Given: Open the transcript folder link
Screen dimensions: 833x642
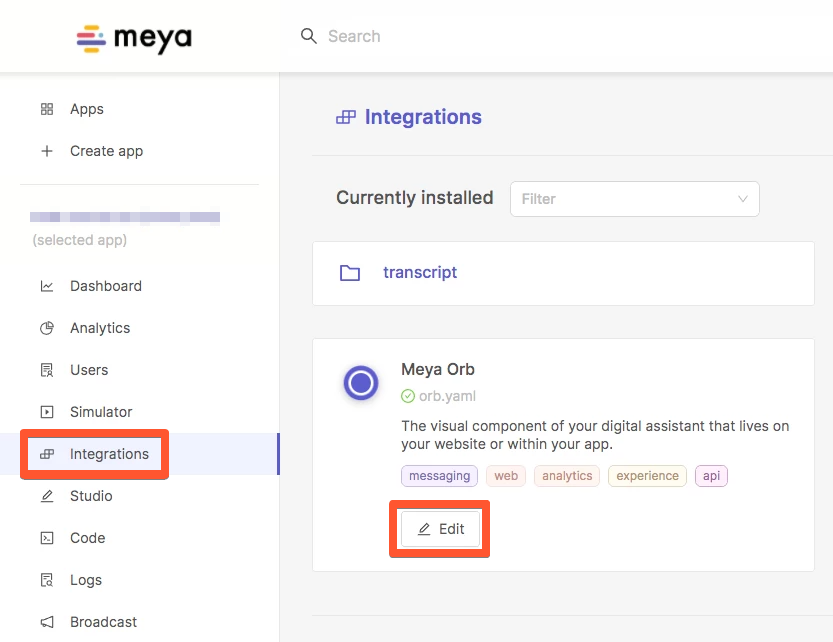Looking at the screenshot, I should tap(420, 272).
